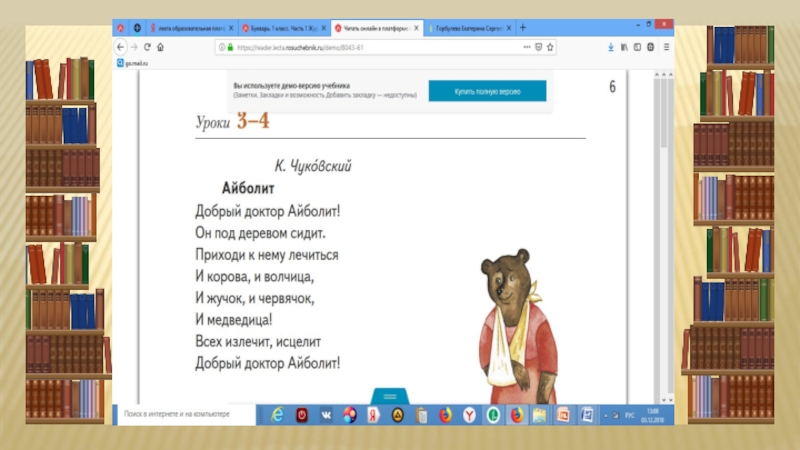Image resolution: width=800 pixels, height=450 pixels.
Task: Open the green circle app on taskbar
Action: pos(493,415)
